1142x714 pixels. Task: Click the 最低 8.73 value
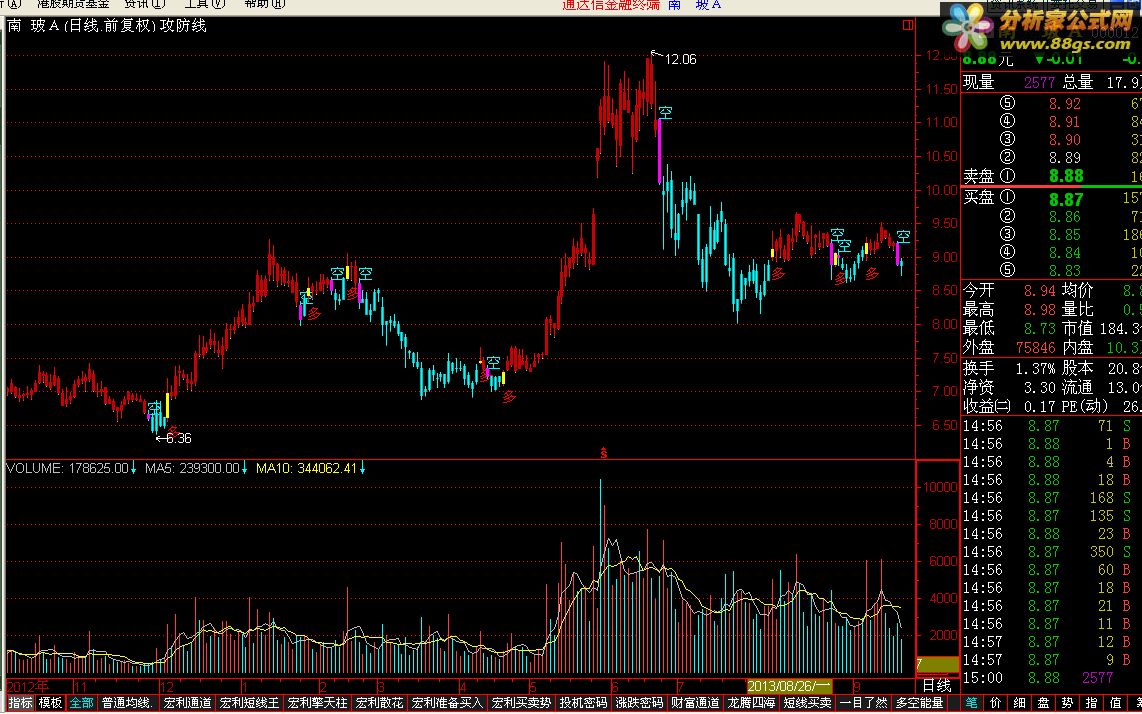pos(1041,329)
